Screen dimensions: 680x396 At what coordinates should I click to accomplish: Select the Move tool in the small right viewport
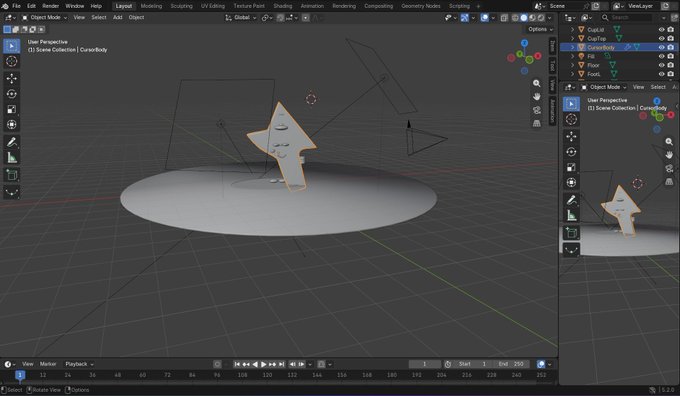coord(571,136)
